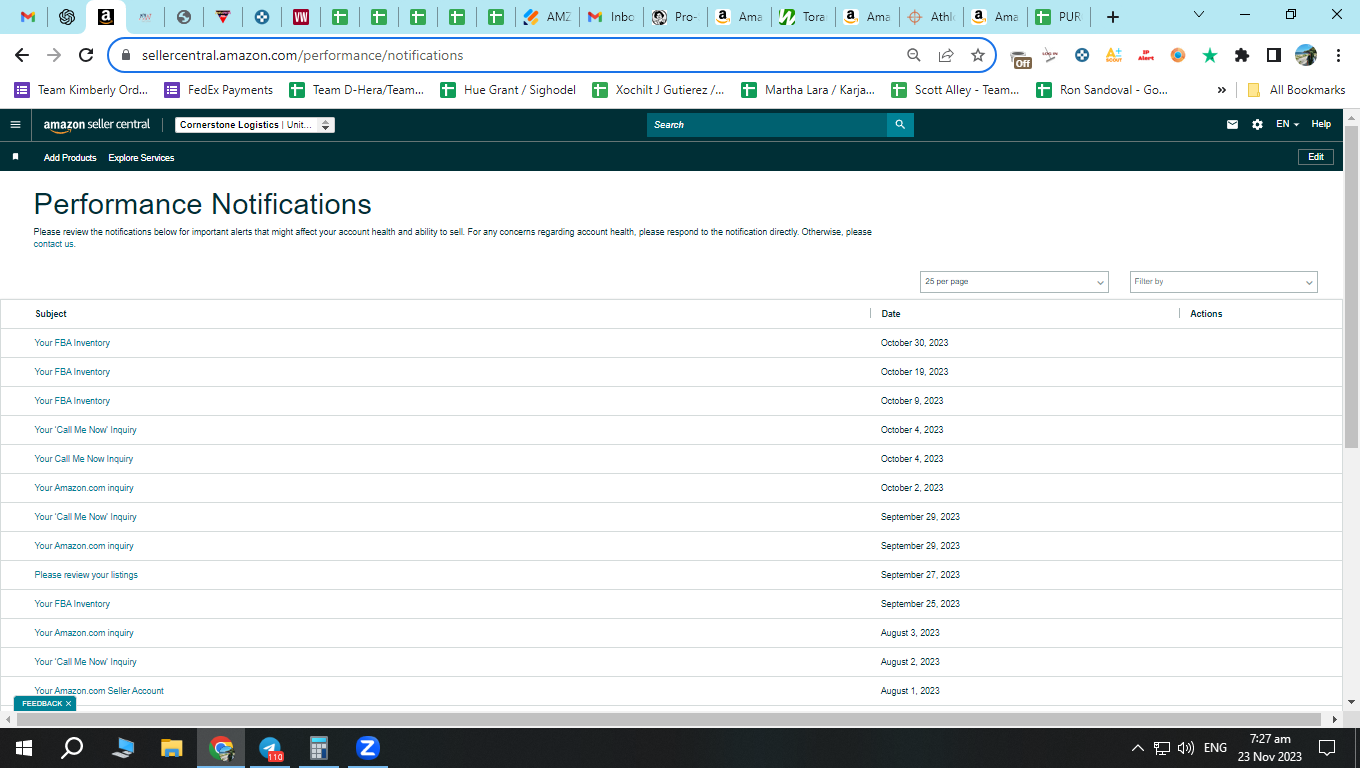The image size is (1360, 768).
Task: Click the extension icon labeled Off
Action: (x=1020, y=58)
